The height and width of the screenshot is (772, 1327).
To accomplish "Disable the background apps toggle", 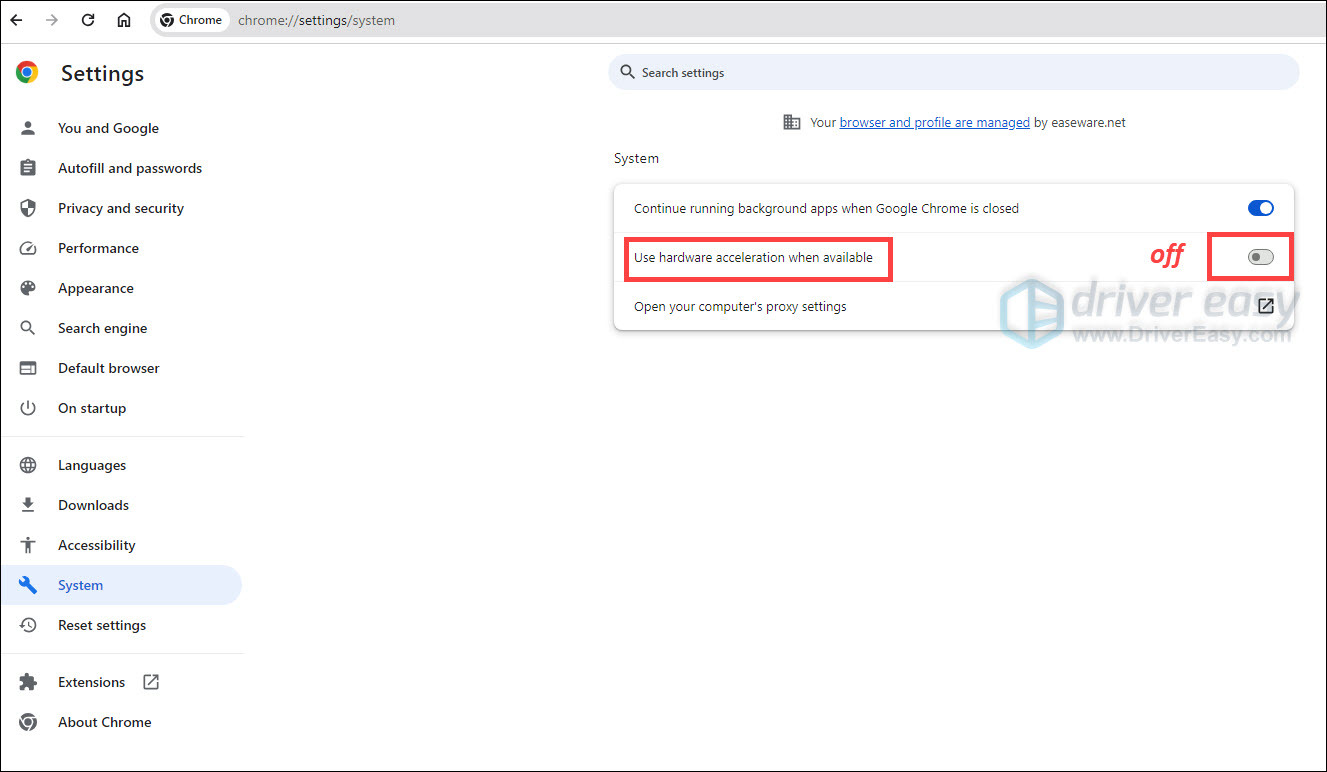I will [x=1260, y=208].
